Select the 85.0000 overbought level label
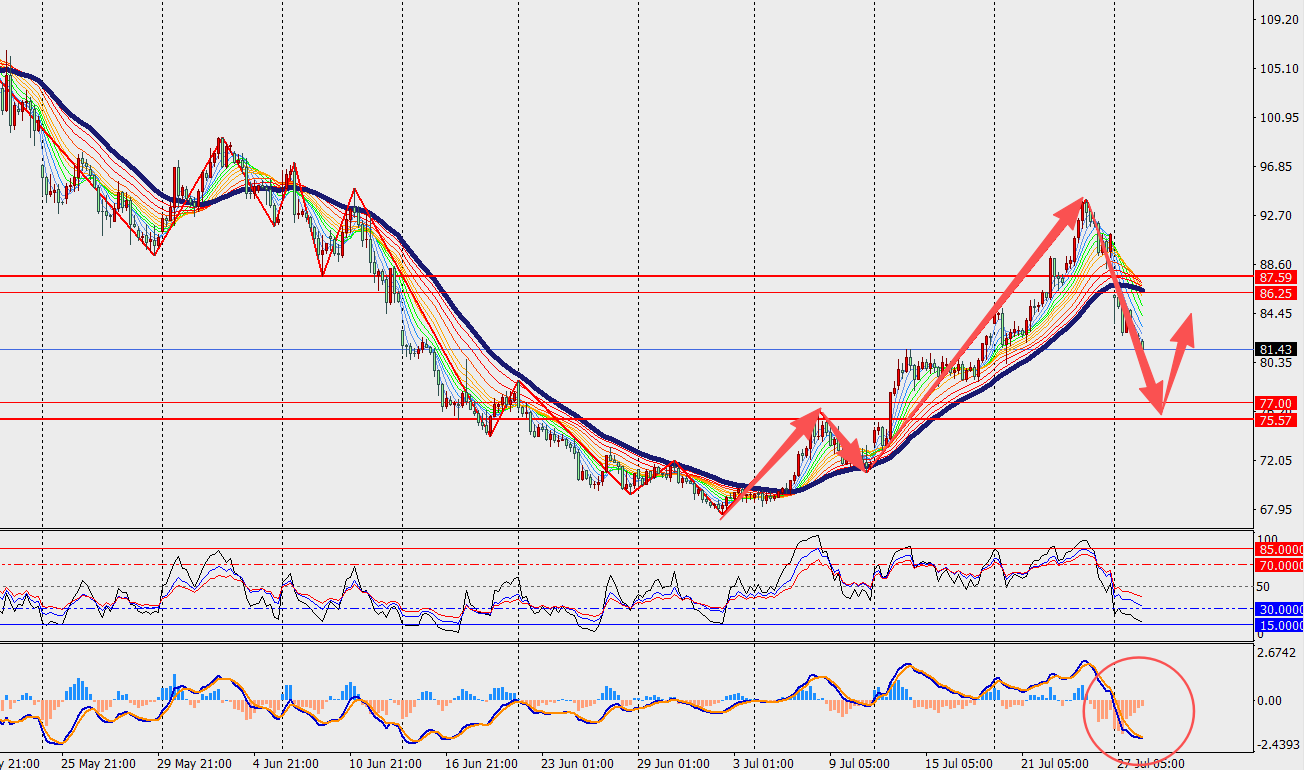Screen dimensions: 1304x770 1278,549
